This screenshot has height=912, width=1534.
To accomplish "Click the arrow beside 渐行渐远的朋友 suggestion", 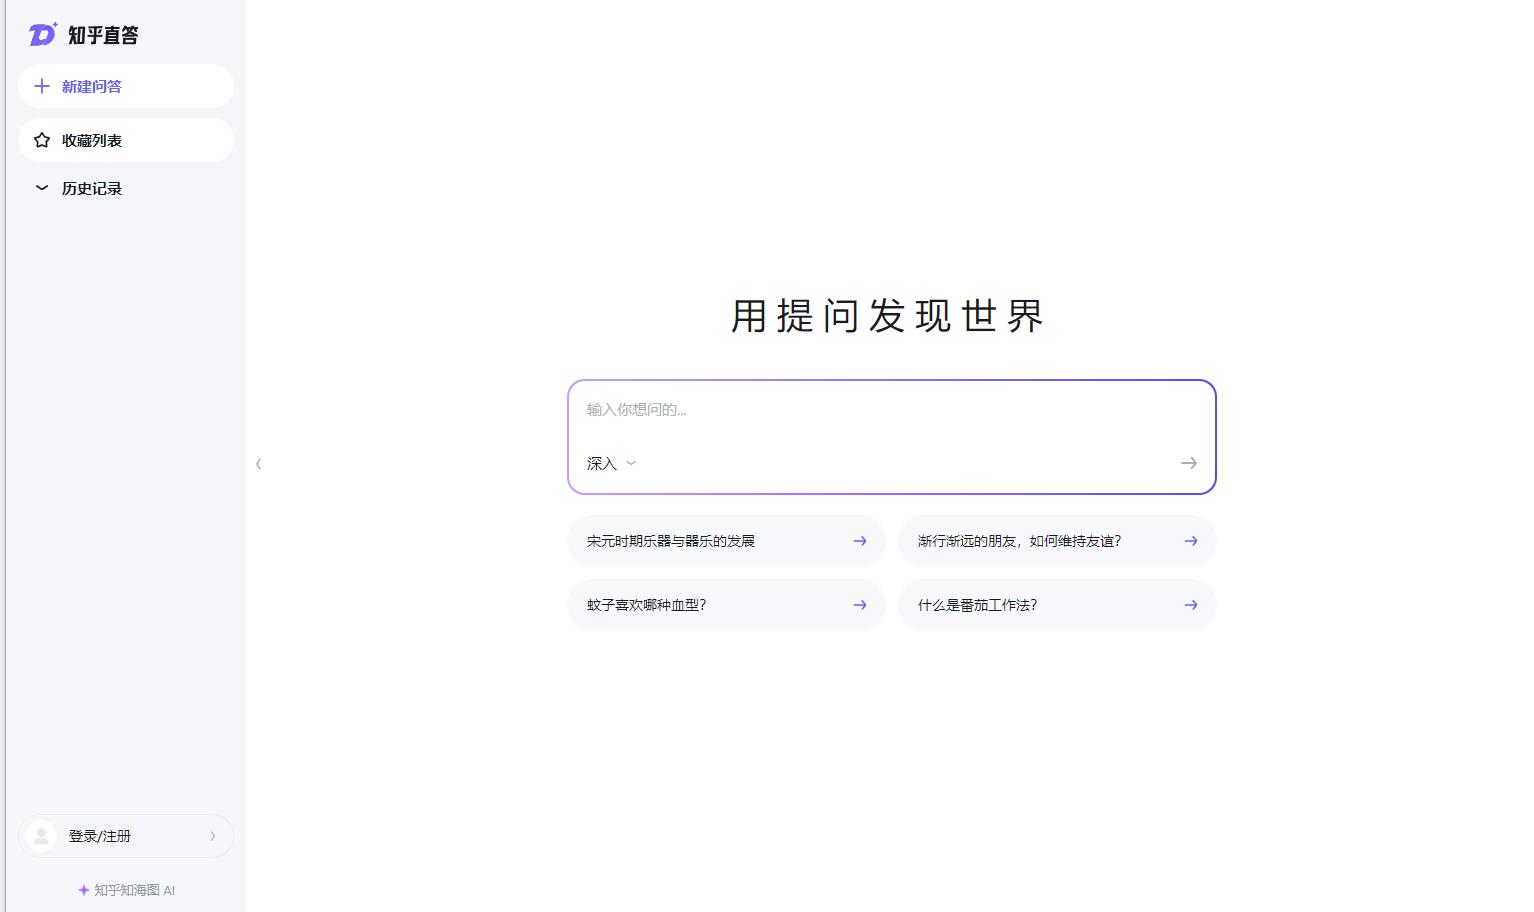I will (1190, 541).
